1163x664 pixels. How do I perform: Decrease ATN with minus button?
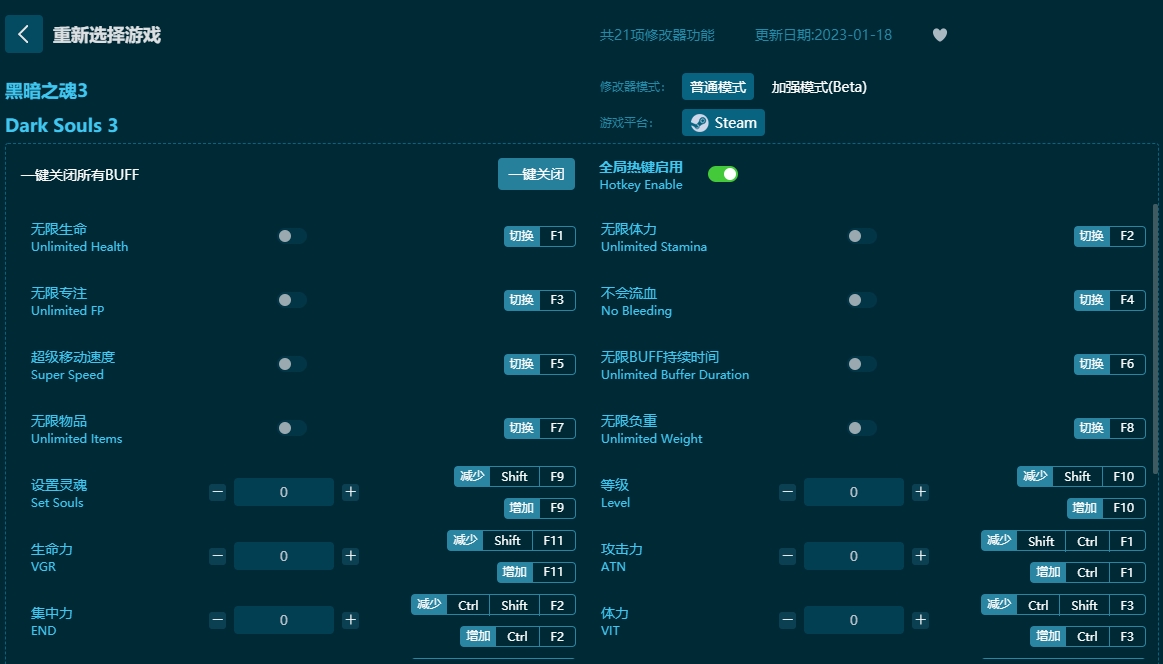788,556
